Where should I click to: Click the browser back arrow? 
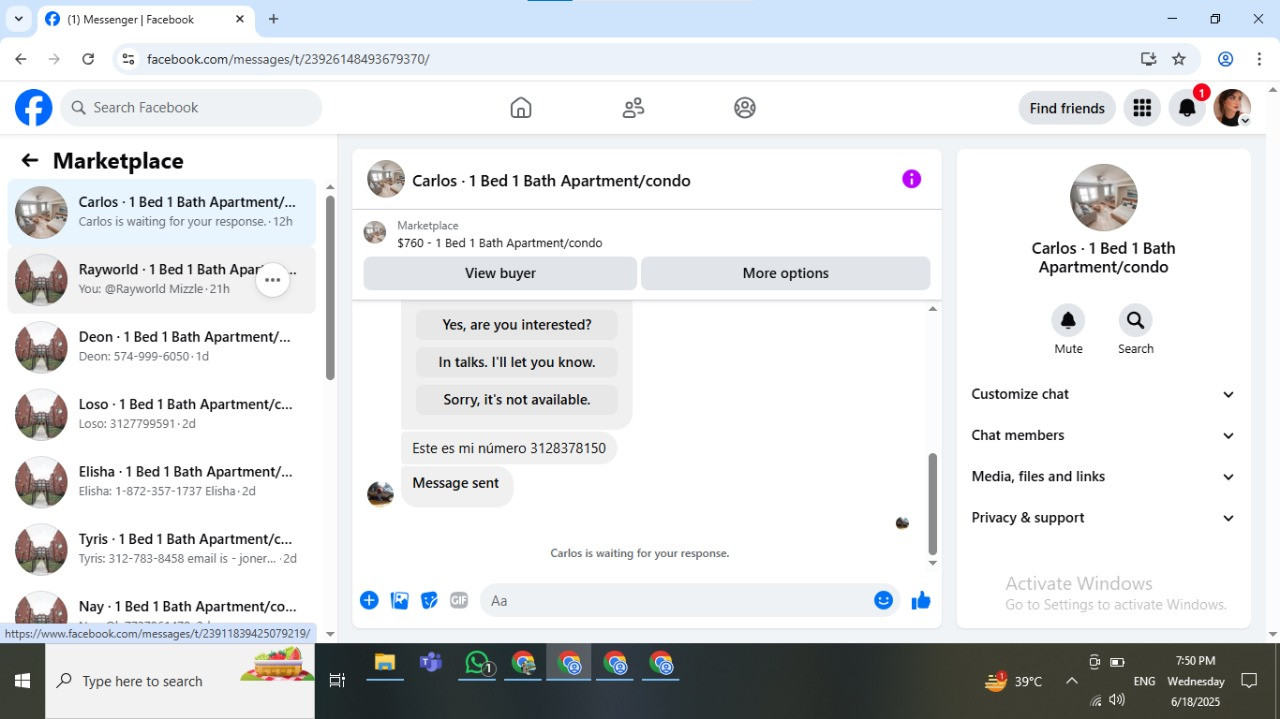pyautogui.click(x=21, y=59)
